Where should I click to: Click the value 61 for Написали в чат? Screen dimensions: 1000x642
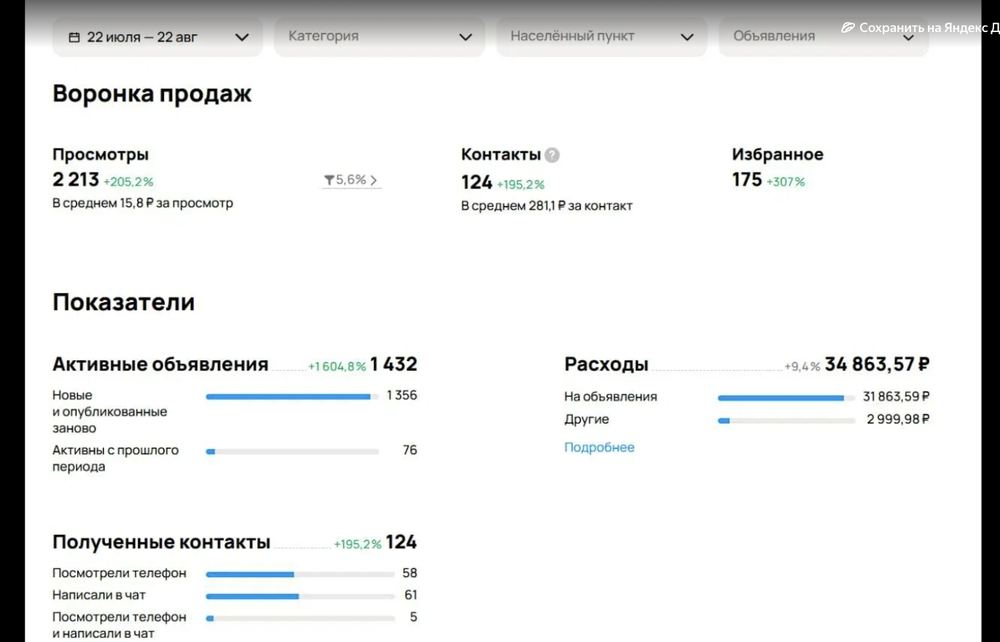point(411,595)
